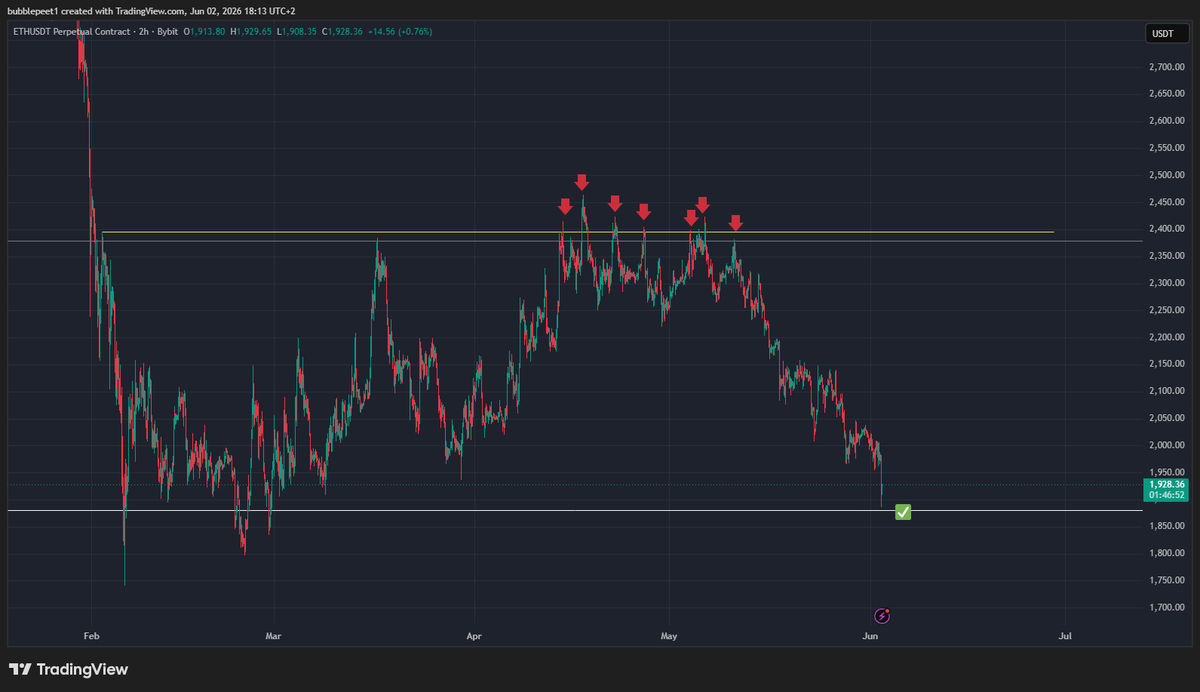Click the 2,300.00 price axis label
Screen dimensions: 1200x692
click(x=1167, y=283)
